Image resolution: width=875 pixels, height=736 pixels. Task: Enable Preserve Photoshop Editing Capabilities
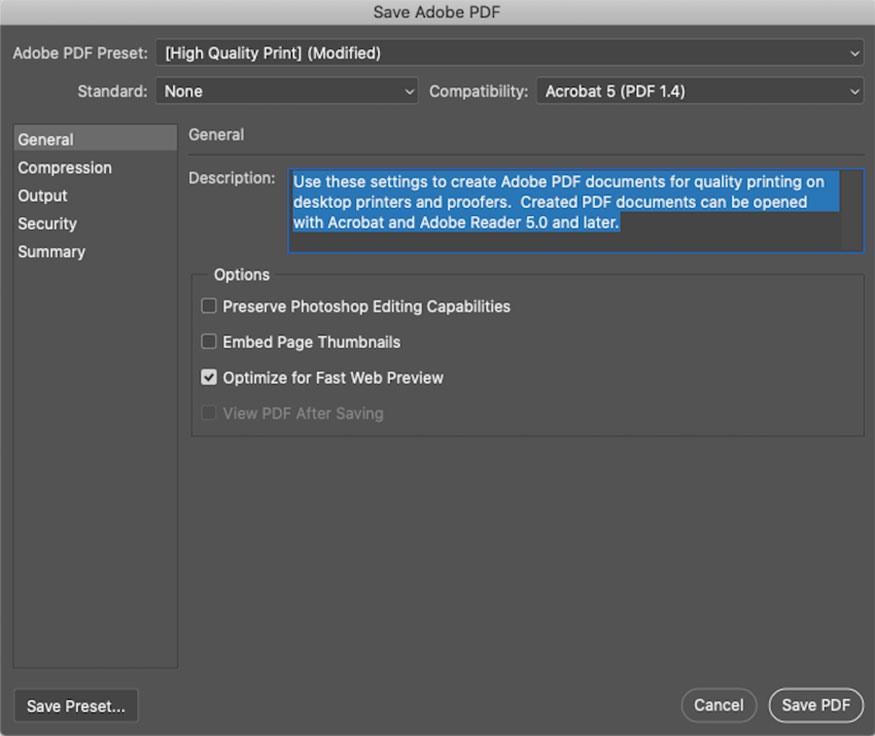[x=209, y=306]
